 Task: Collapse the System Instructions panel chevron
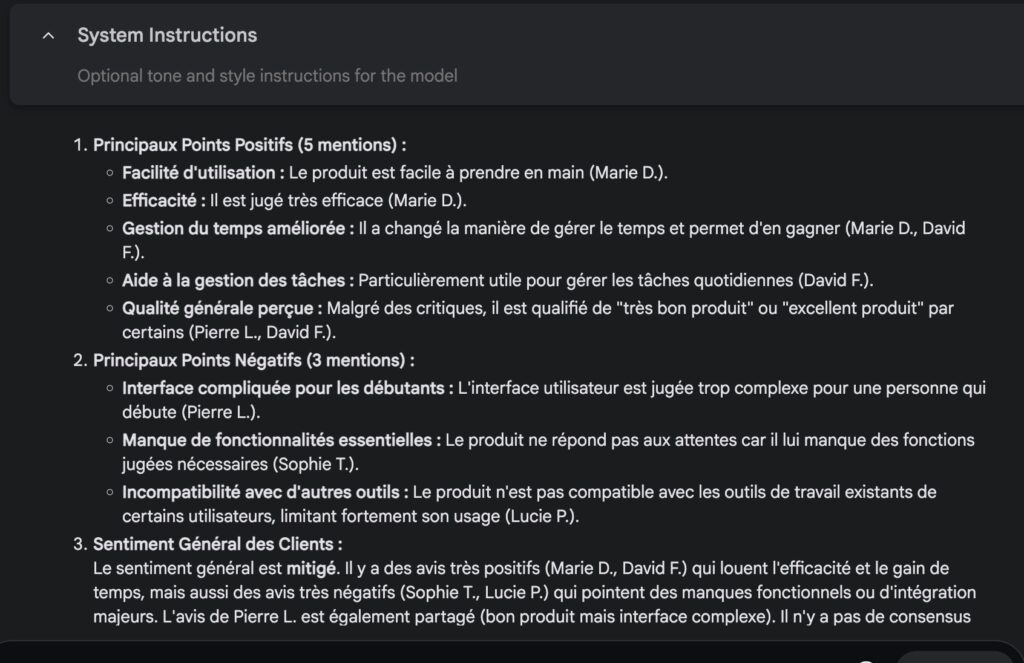point(48,36)
